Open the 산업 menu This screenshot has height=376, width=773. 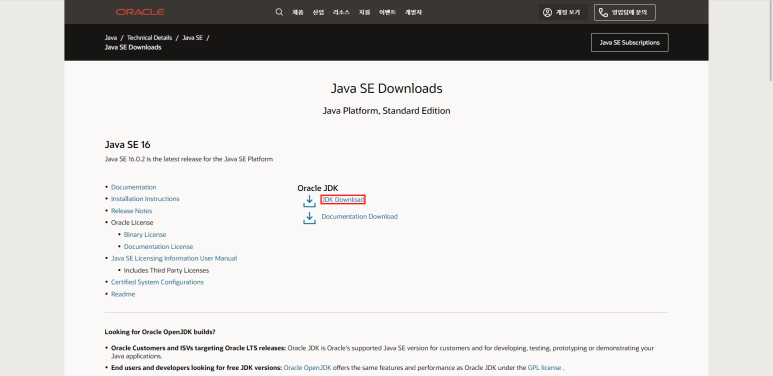[x=318, y=12]
